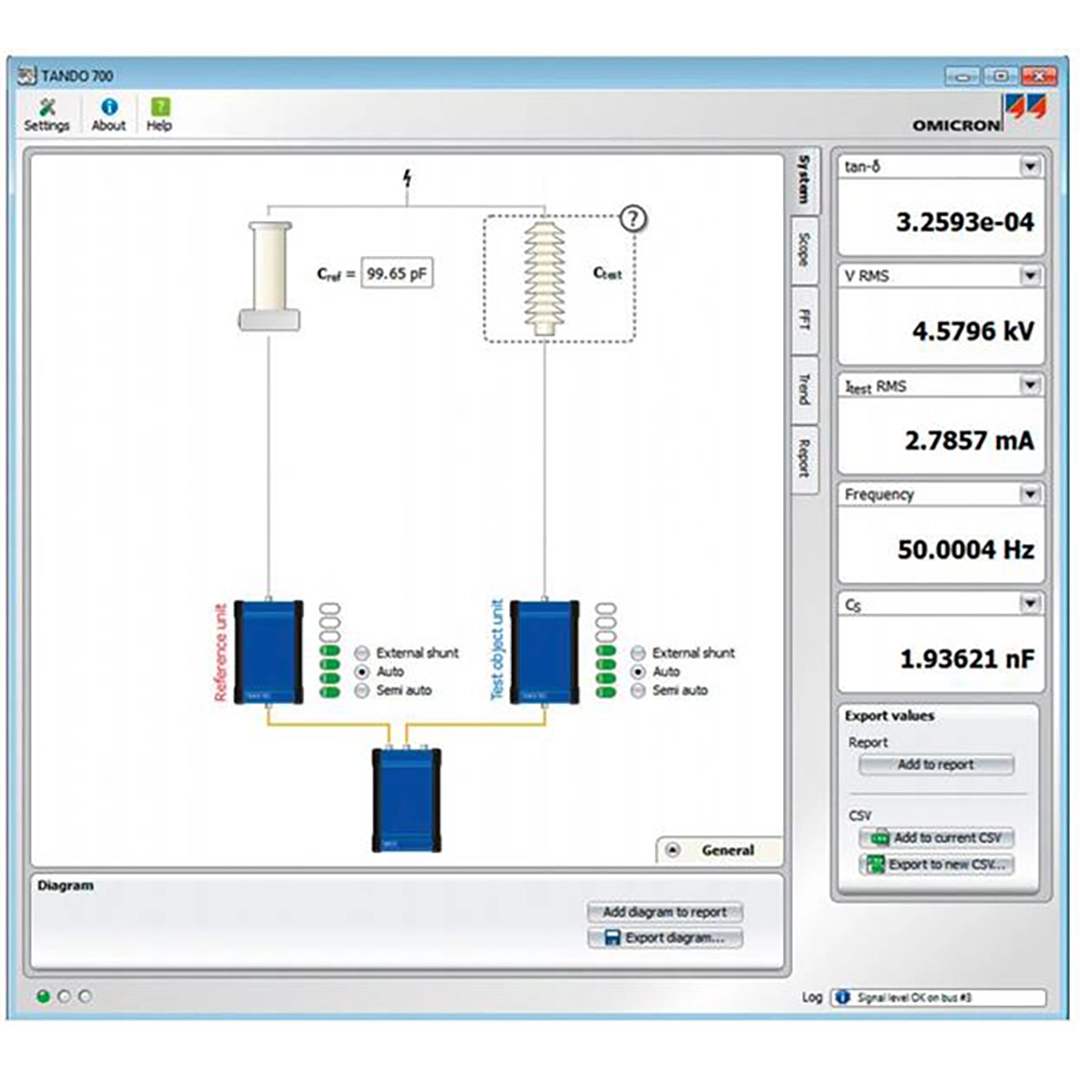Switch to the Scope tab

[x=805, y=250]
